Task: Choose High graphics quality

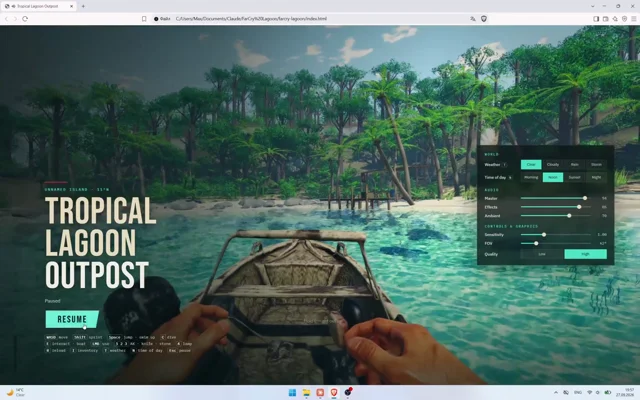Action: (x=585, y=254)
